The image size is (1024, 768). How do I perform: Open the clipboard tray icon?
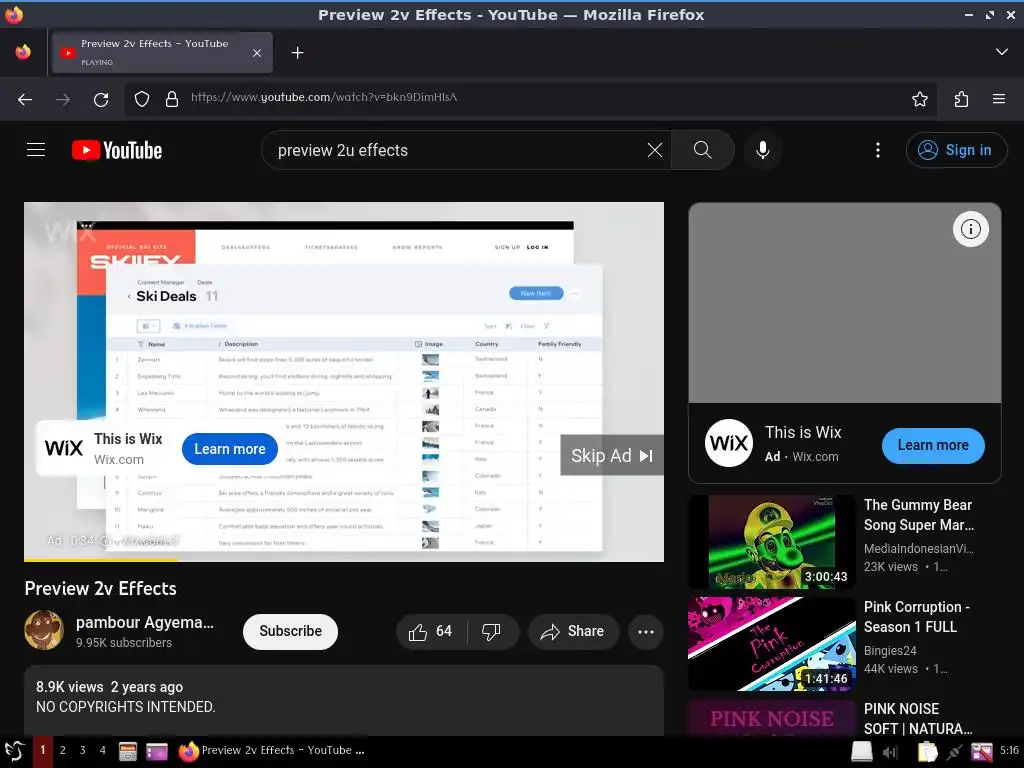click(927, 752)
